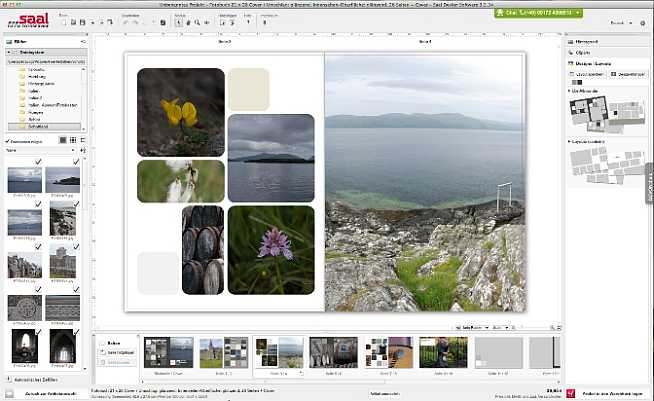Toggle the show file names checkbox
The height and width of the screenshot is (401, 654).
coord(8,141)
